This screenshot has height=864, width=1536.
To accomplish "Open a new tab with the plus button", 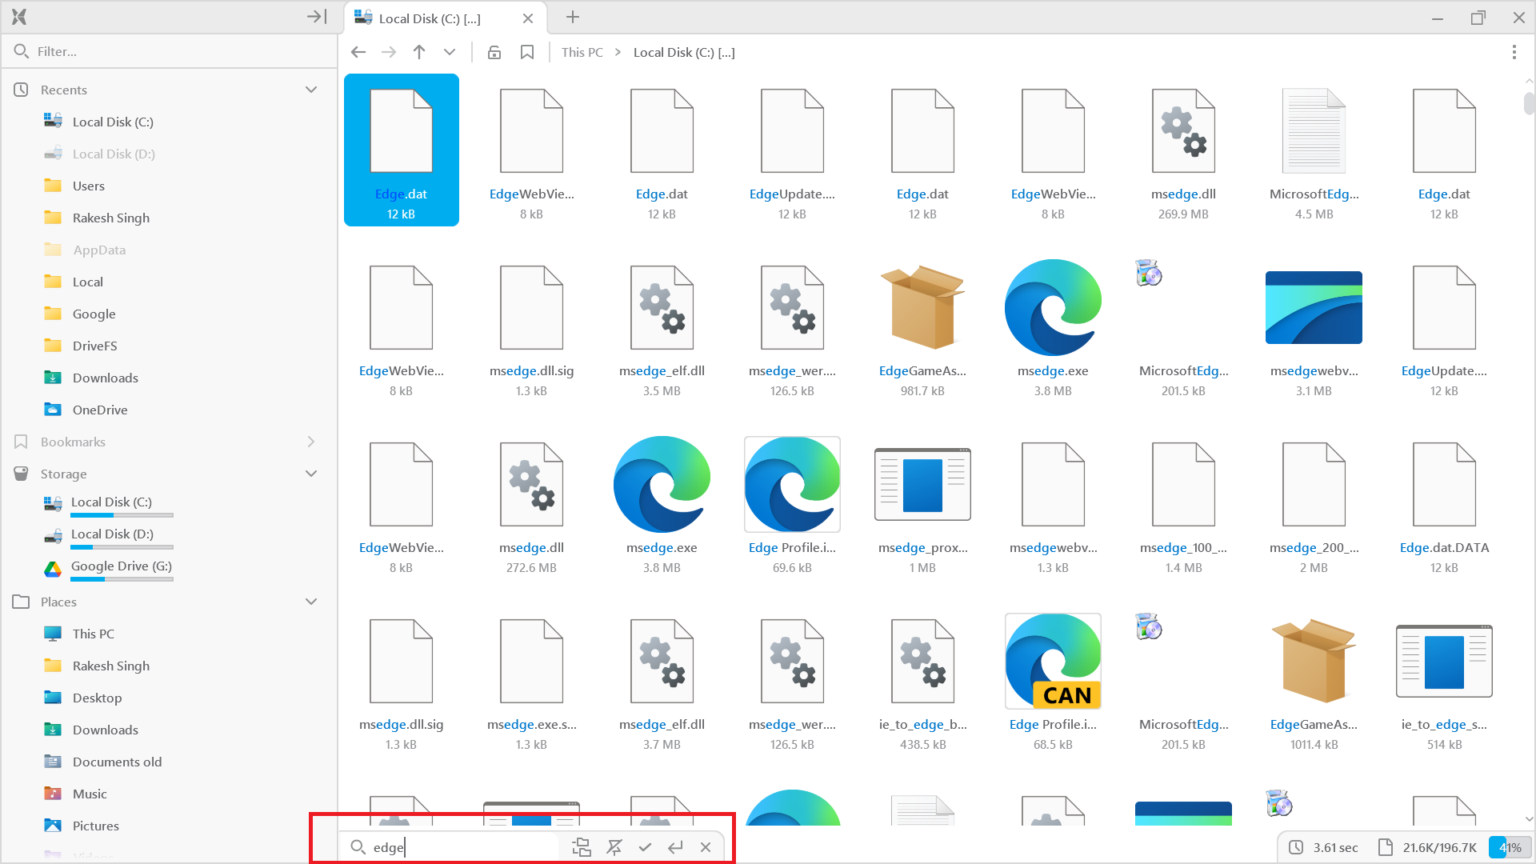I will point(571,17).
